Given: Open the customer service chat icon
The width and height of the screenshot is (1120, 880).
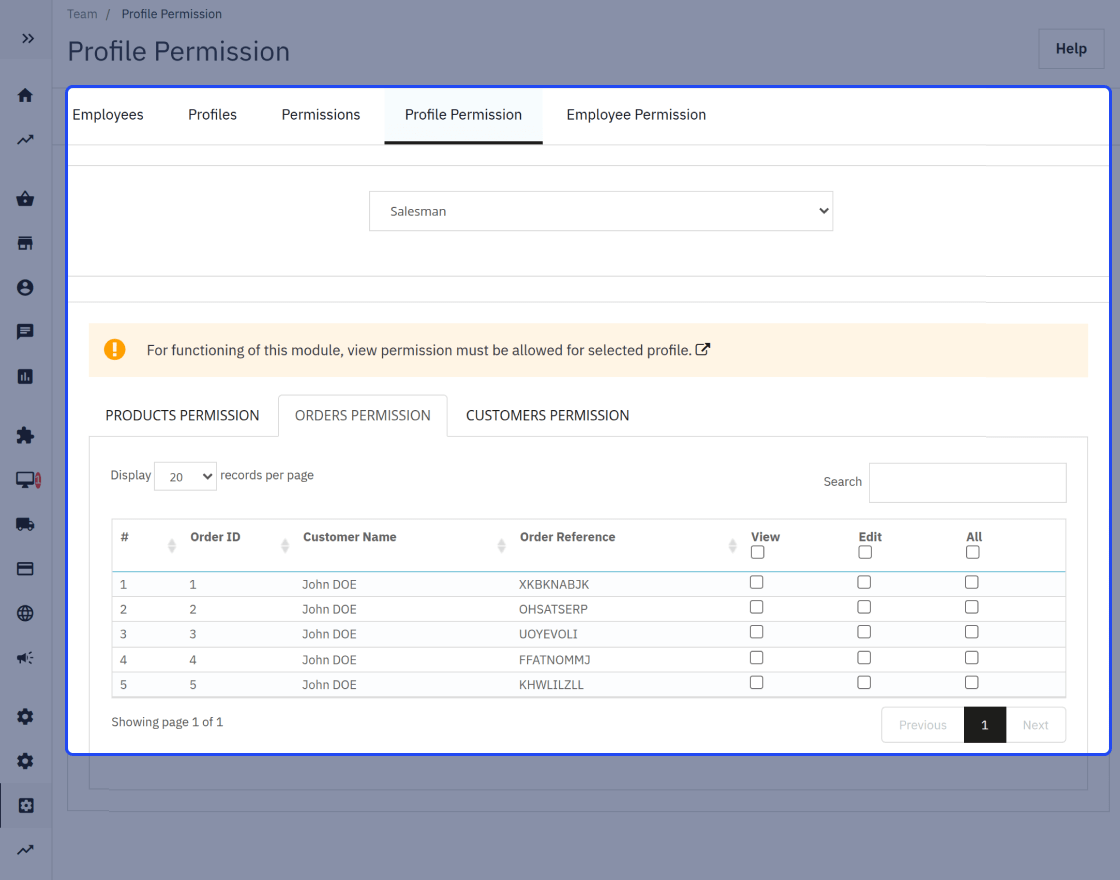Looking at the screenshot, I should (x=25, y=332).
